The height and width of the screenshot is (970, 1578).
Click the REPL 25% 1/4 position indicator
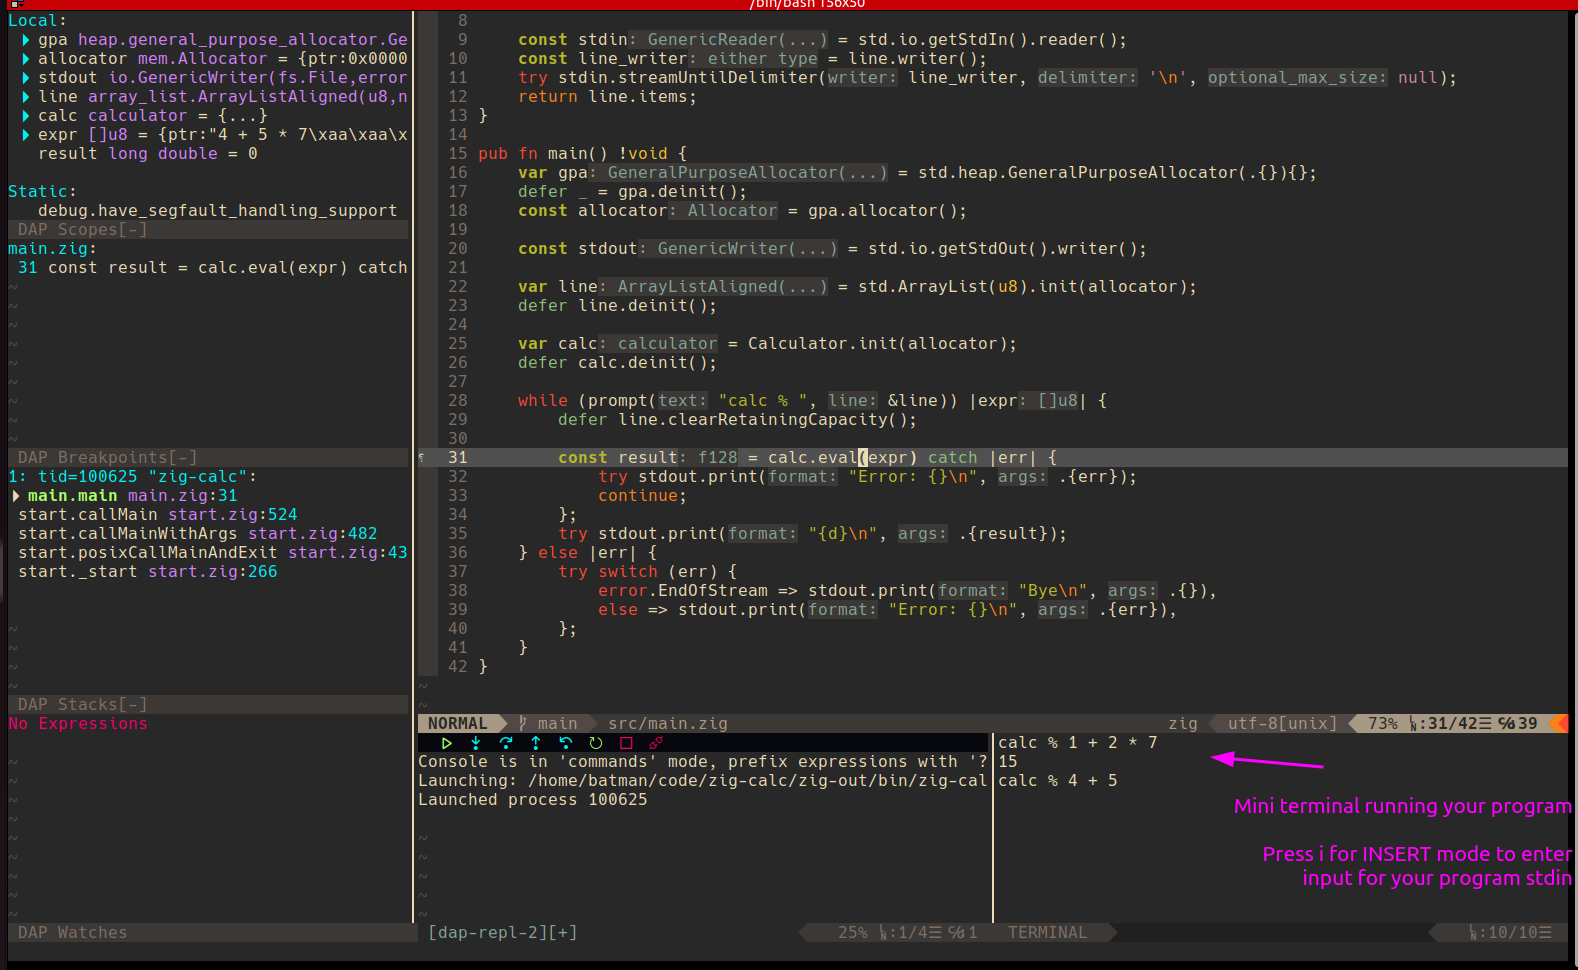907,933
